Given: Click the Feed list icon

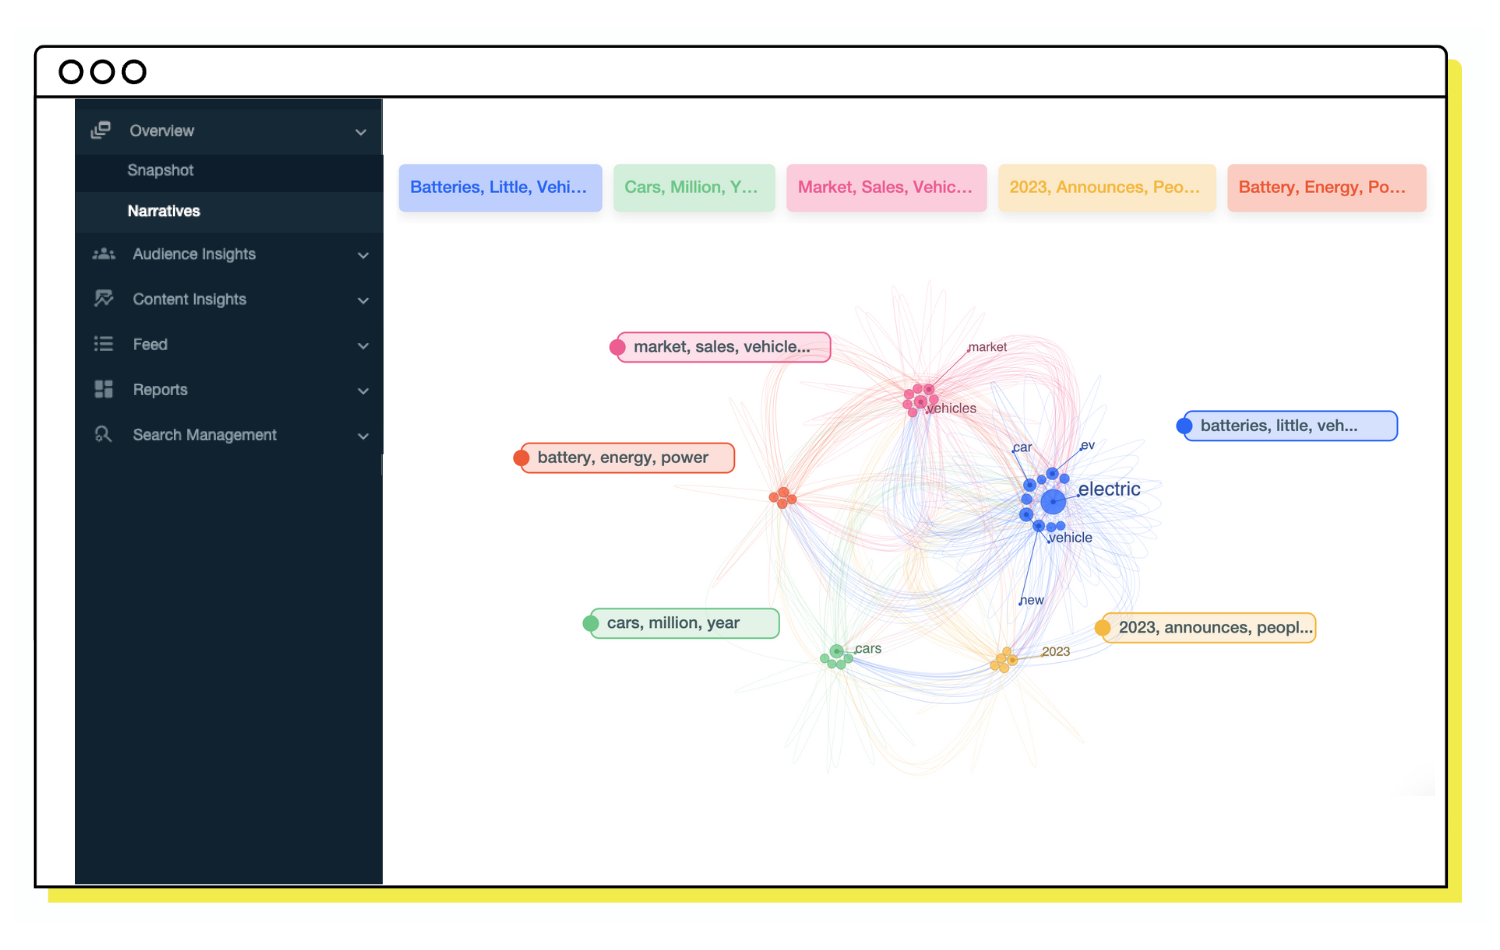Looking at the screenshot, I should tap(103, 344).
